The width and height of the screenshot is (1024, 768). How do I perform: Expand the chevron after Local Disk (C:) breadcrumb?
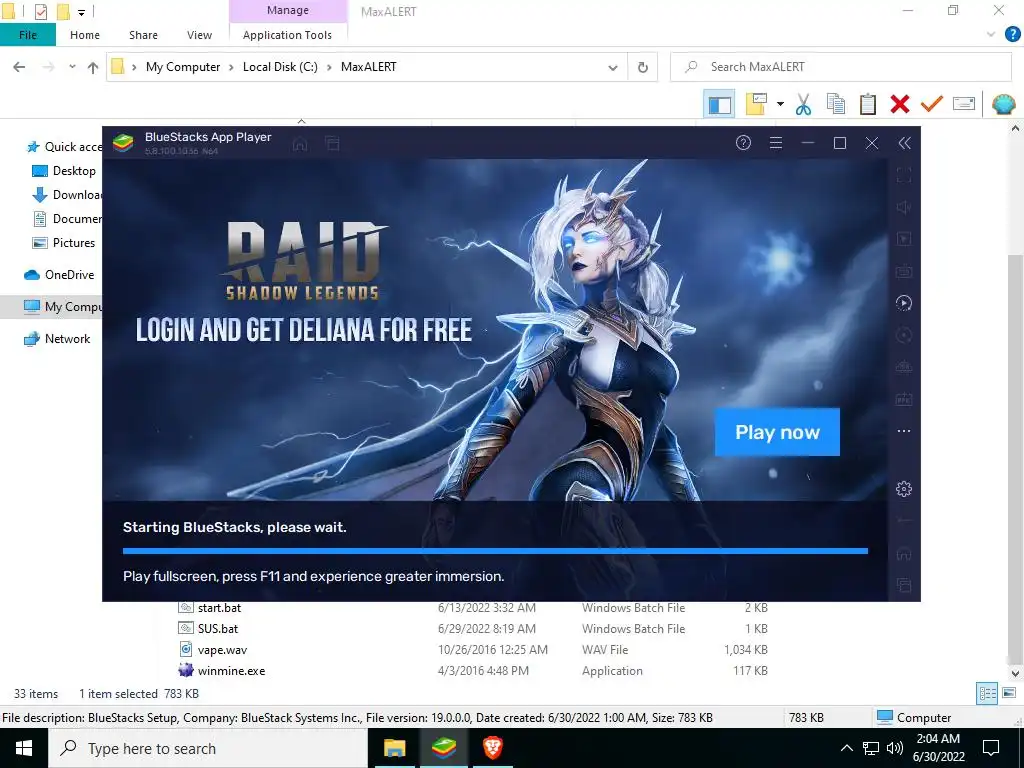329,67
